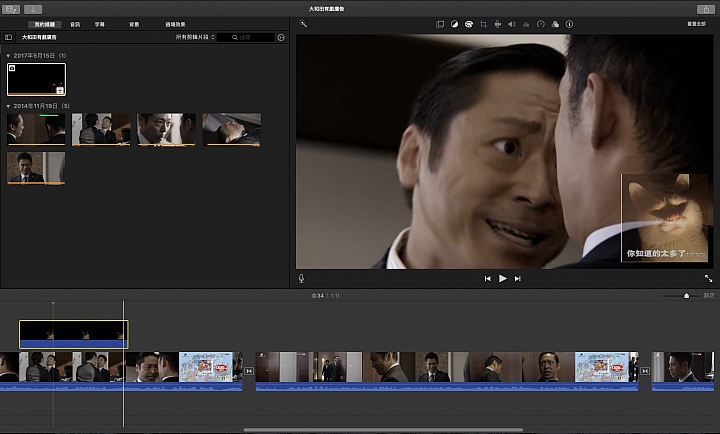Image resolution: width=720 pixels, height=434 pixels.
Task: Switch to the 過場效果 tab
Action: (175, 24)
